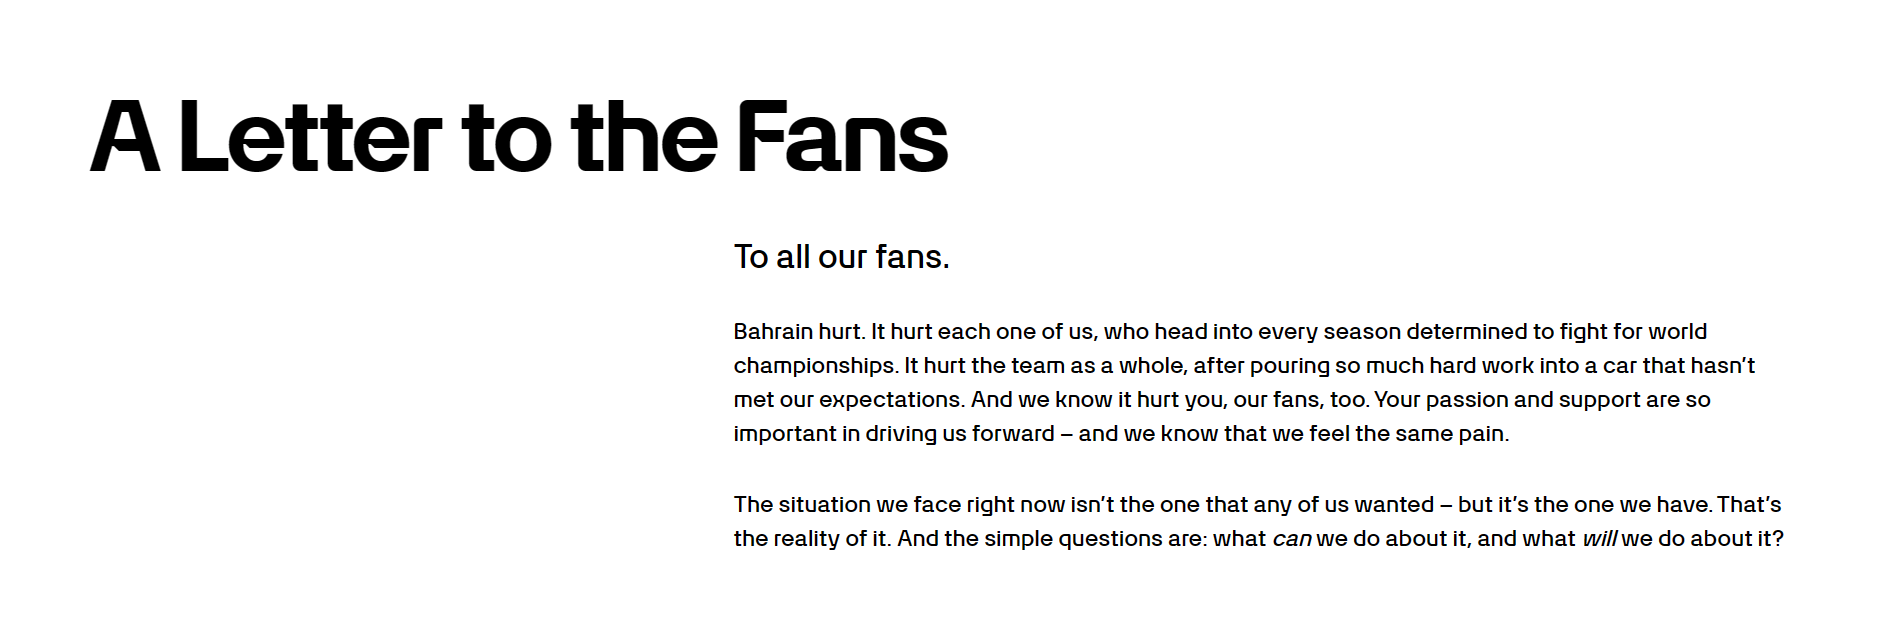Click the "To all our fans." greeting

pos(841,257)
